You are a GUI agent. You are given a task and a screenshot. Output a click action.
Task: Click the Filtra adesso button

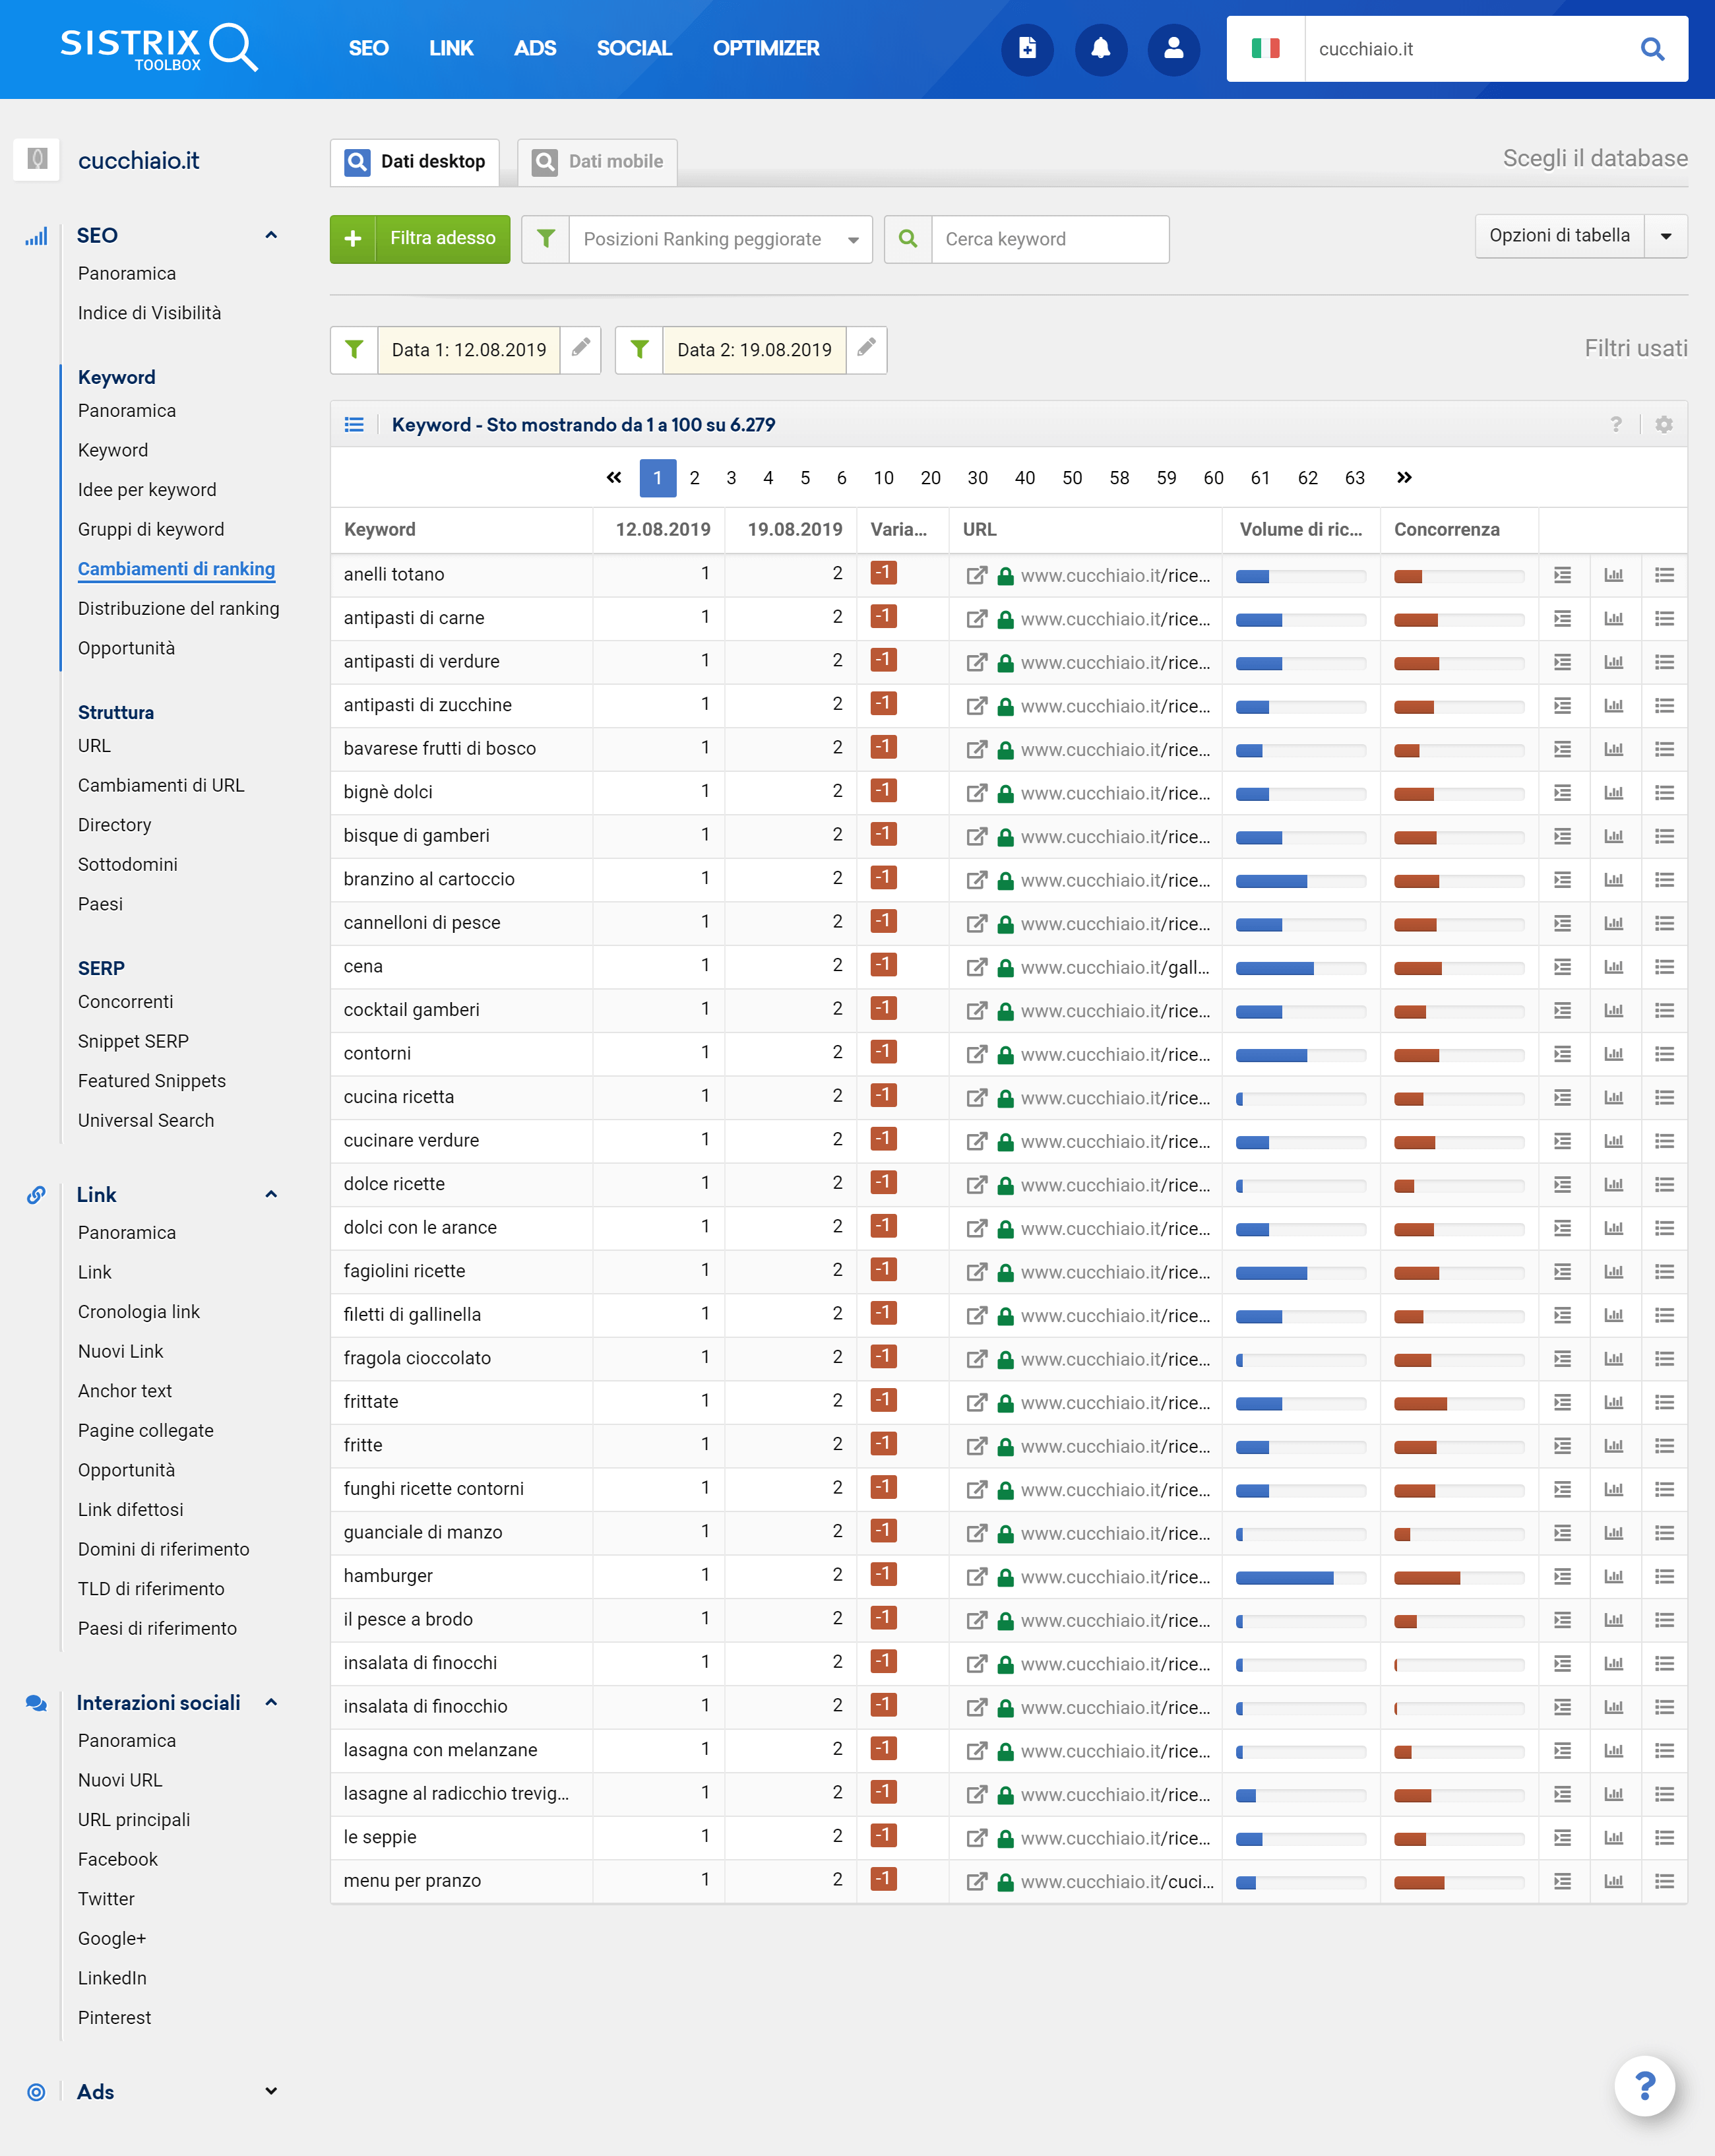point(420,239)
